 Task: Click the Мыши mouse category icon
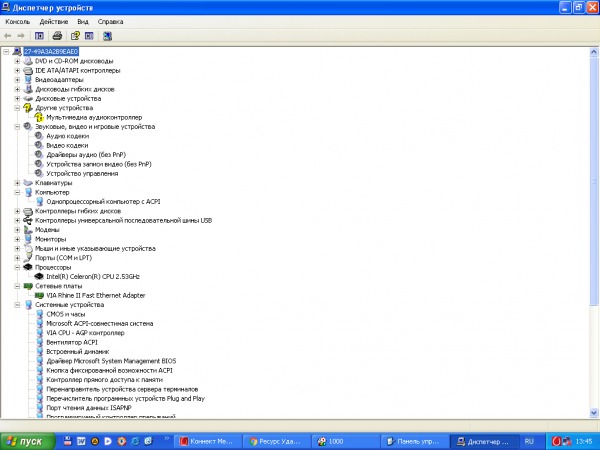pos(28,248)
